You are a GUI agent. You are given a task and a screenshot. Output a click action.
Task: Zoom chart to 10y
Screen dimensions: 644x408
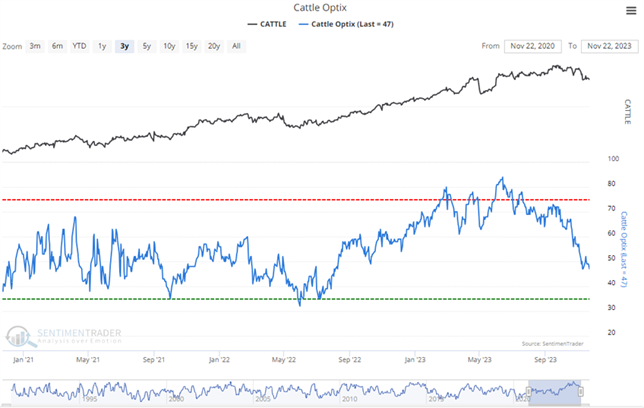coord(169,46)
